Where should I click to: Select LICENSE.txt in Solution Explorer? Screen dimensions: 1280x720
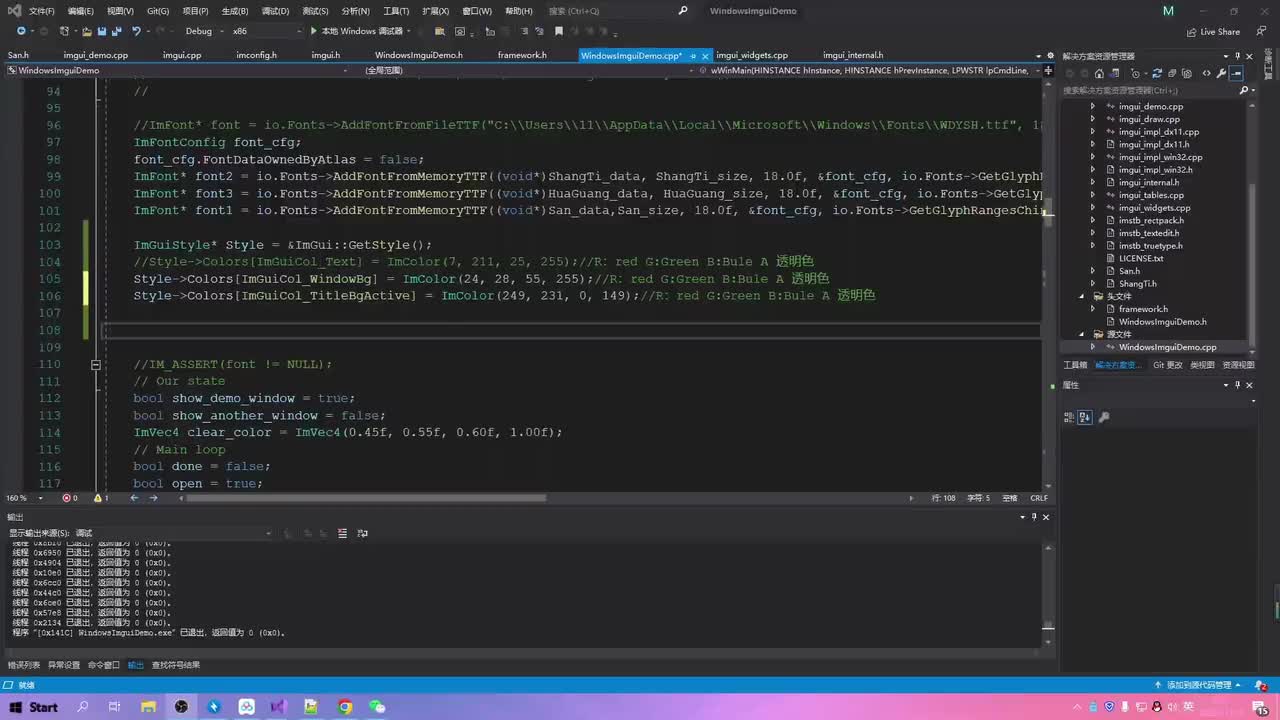tap(1141, 258)
